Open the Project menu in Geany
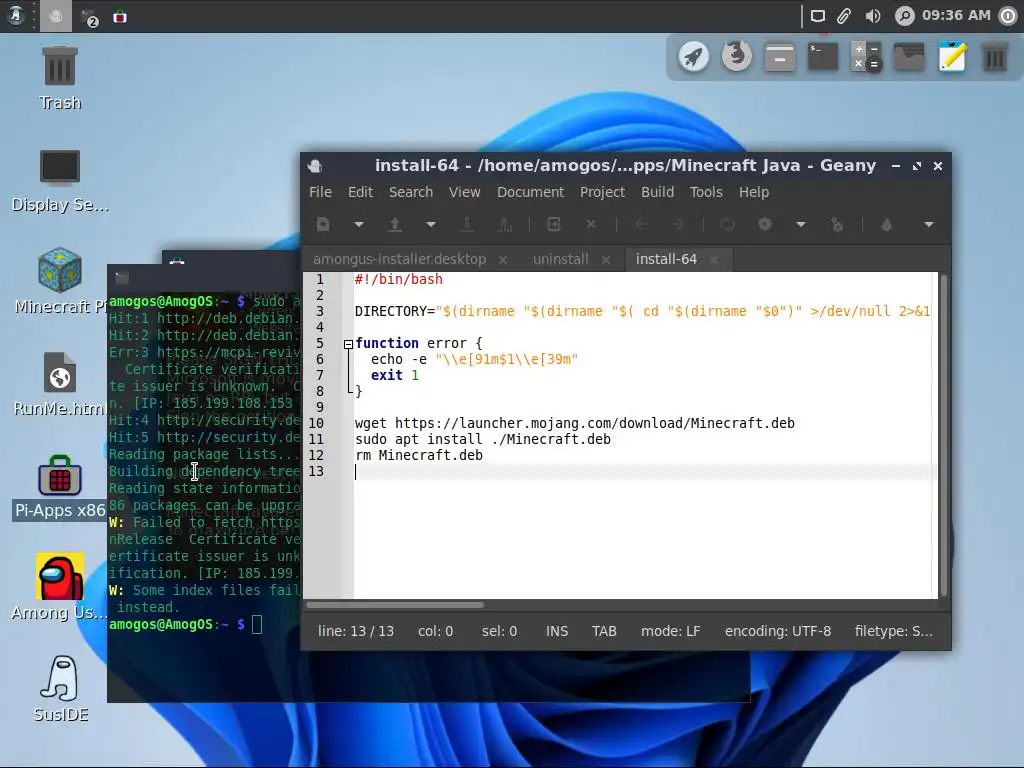The width and height of the screenshot is (1024, 768). [602, 192]
